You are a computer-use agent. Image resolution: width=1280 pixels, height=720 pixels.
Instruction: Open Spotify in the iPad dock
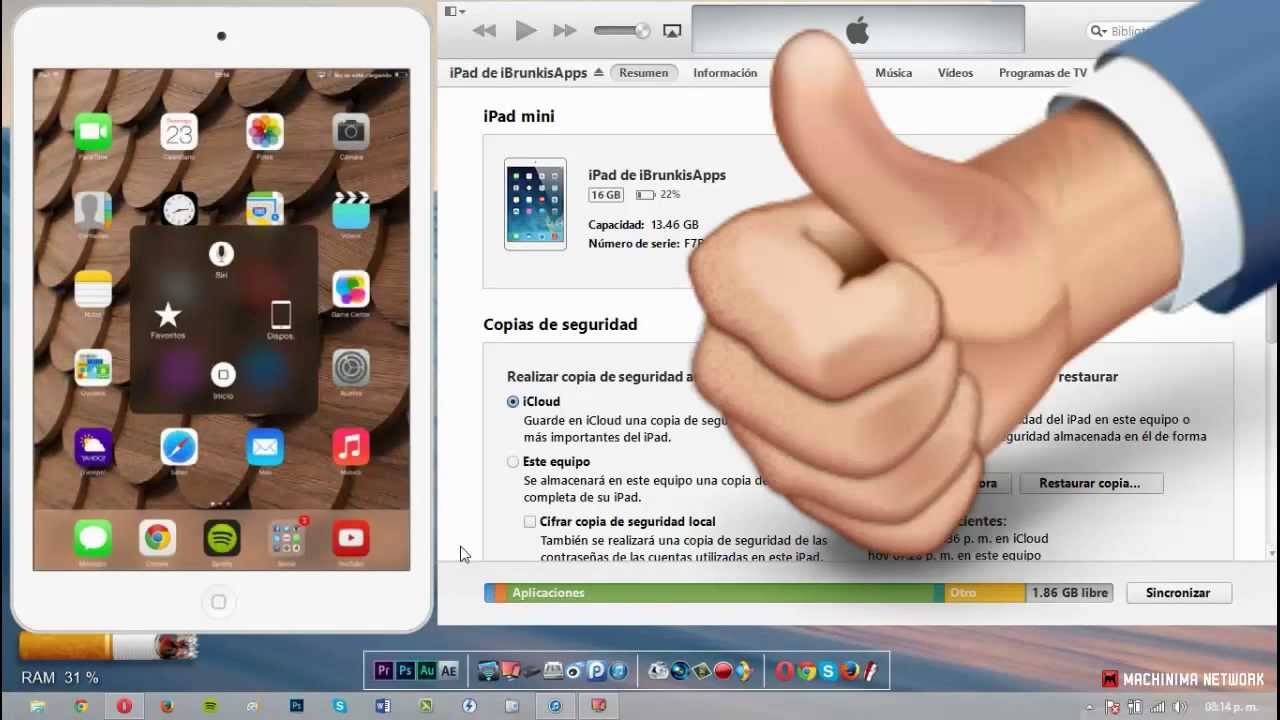pyautogui.click(x=222, y=538)
